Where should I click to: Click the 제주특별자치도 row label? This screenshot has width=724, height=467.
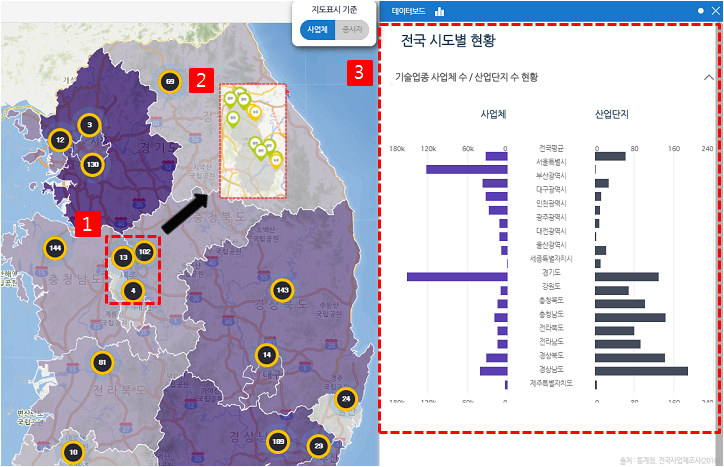pyautogui.click(x=551, y=383)
